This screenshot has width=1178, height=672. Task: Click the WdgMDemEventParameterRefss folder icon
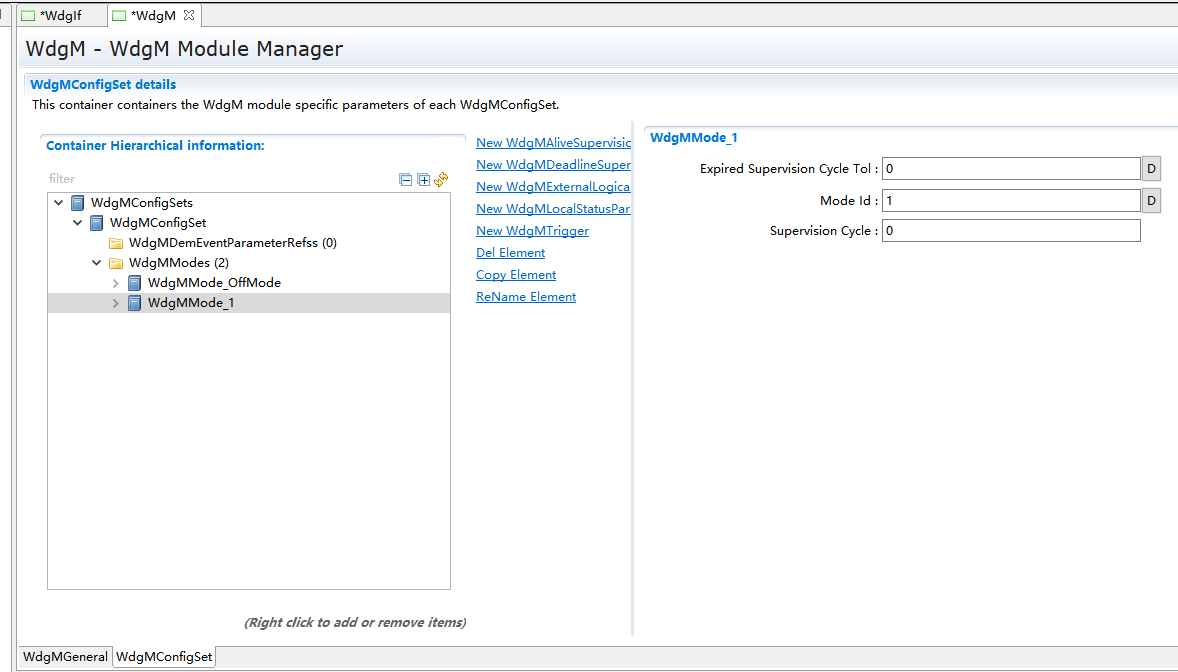tap(116, 243)
